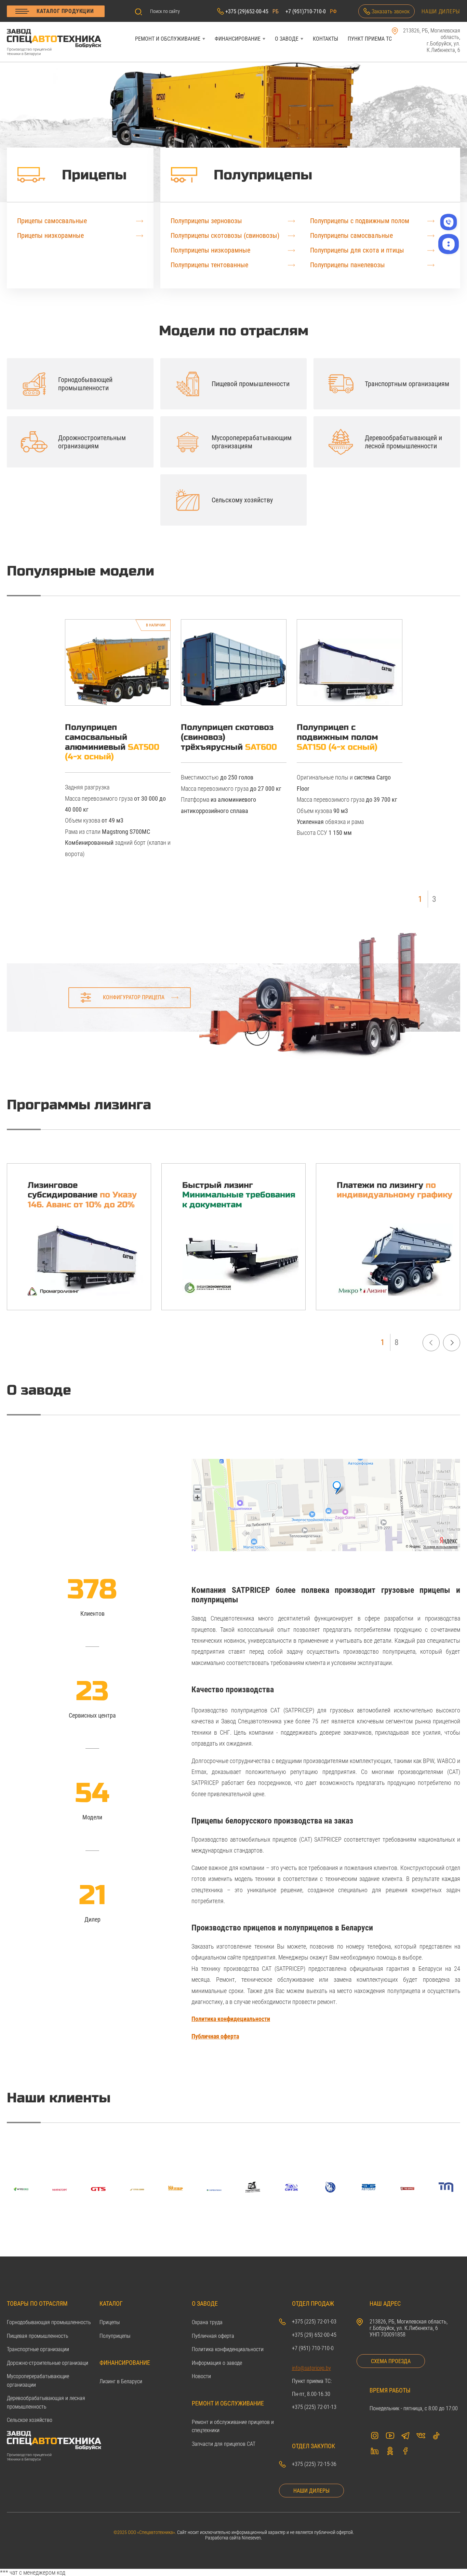Viewport: 467px width, 2576px height.
Task: Open the 'КОНТАКТЫ' menu item
Action: [x=325, y=39]
